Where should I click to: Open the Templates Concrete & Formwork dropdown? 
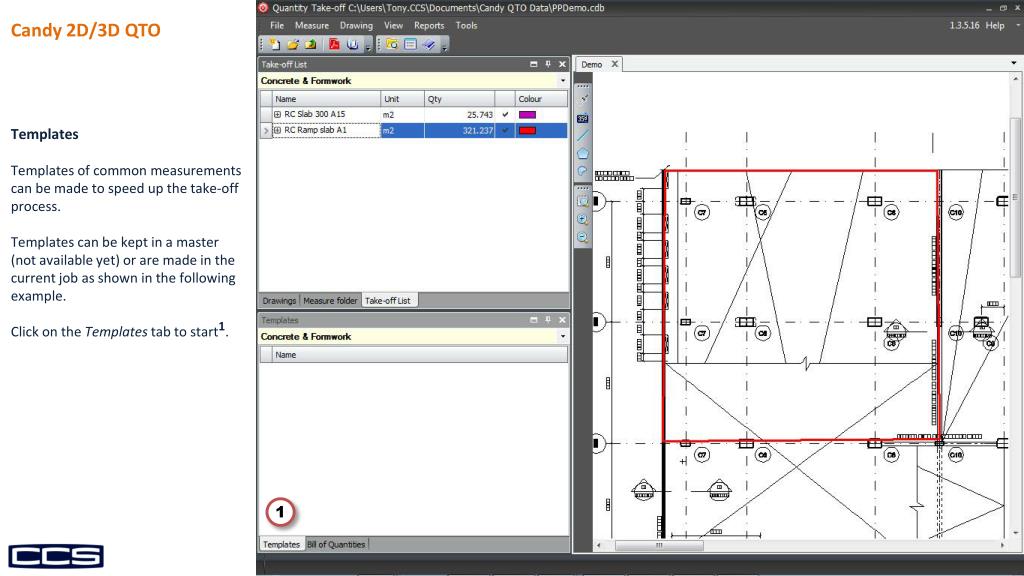pyautogui.click(x=562, y=336)
